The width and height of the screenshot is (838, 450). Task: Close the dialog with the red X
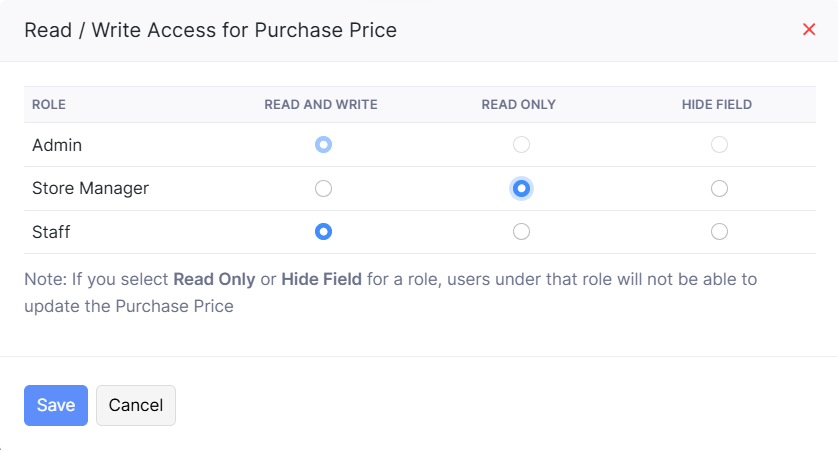coord(809,30)
